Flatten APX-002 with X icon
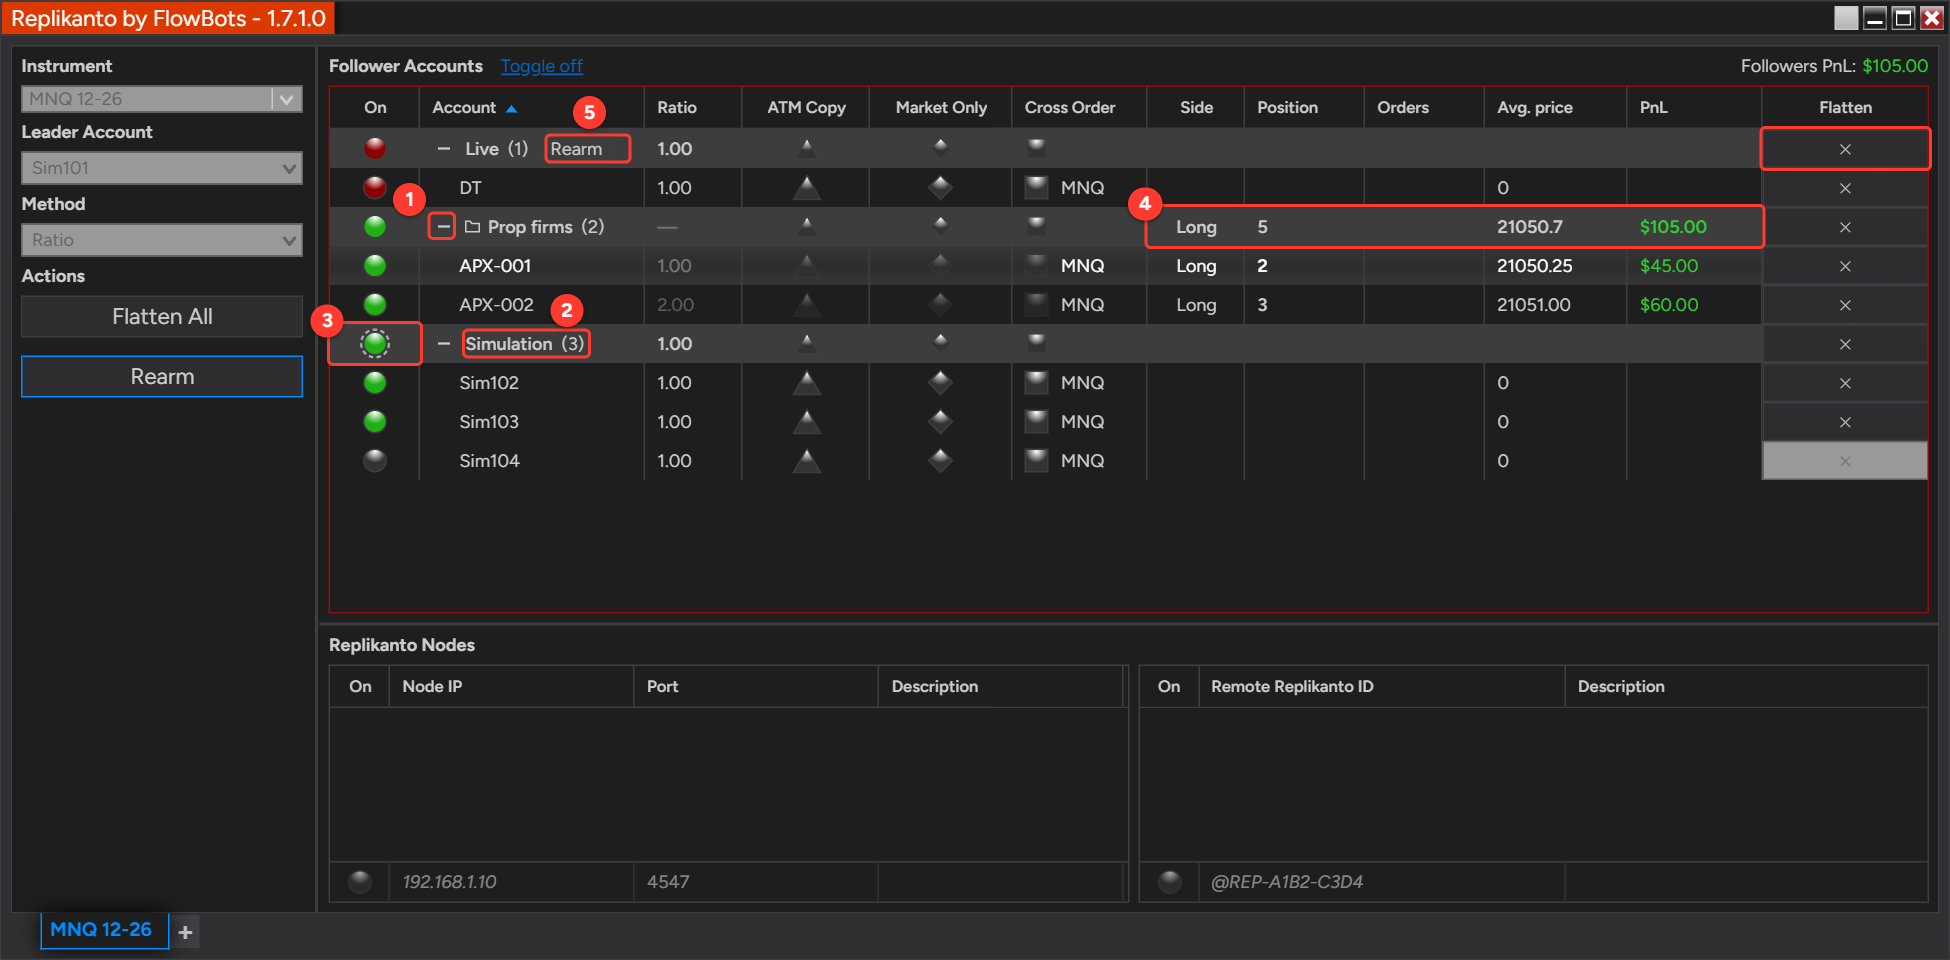Screen dimensions: 1950x960 click(x=1845, y=305)
